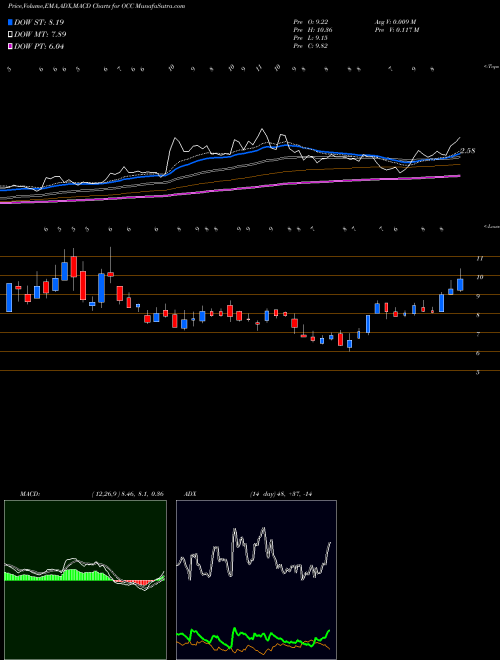
Task: Click the lowest blue candlestick near price 6
Action: pos(349,344)
